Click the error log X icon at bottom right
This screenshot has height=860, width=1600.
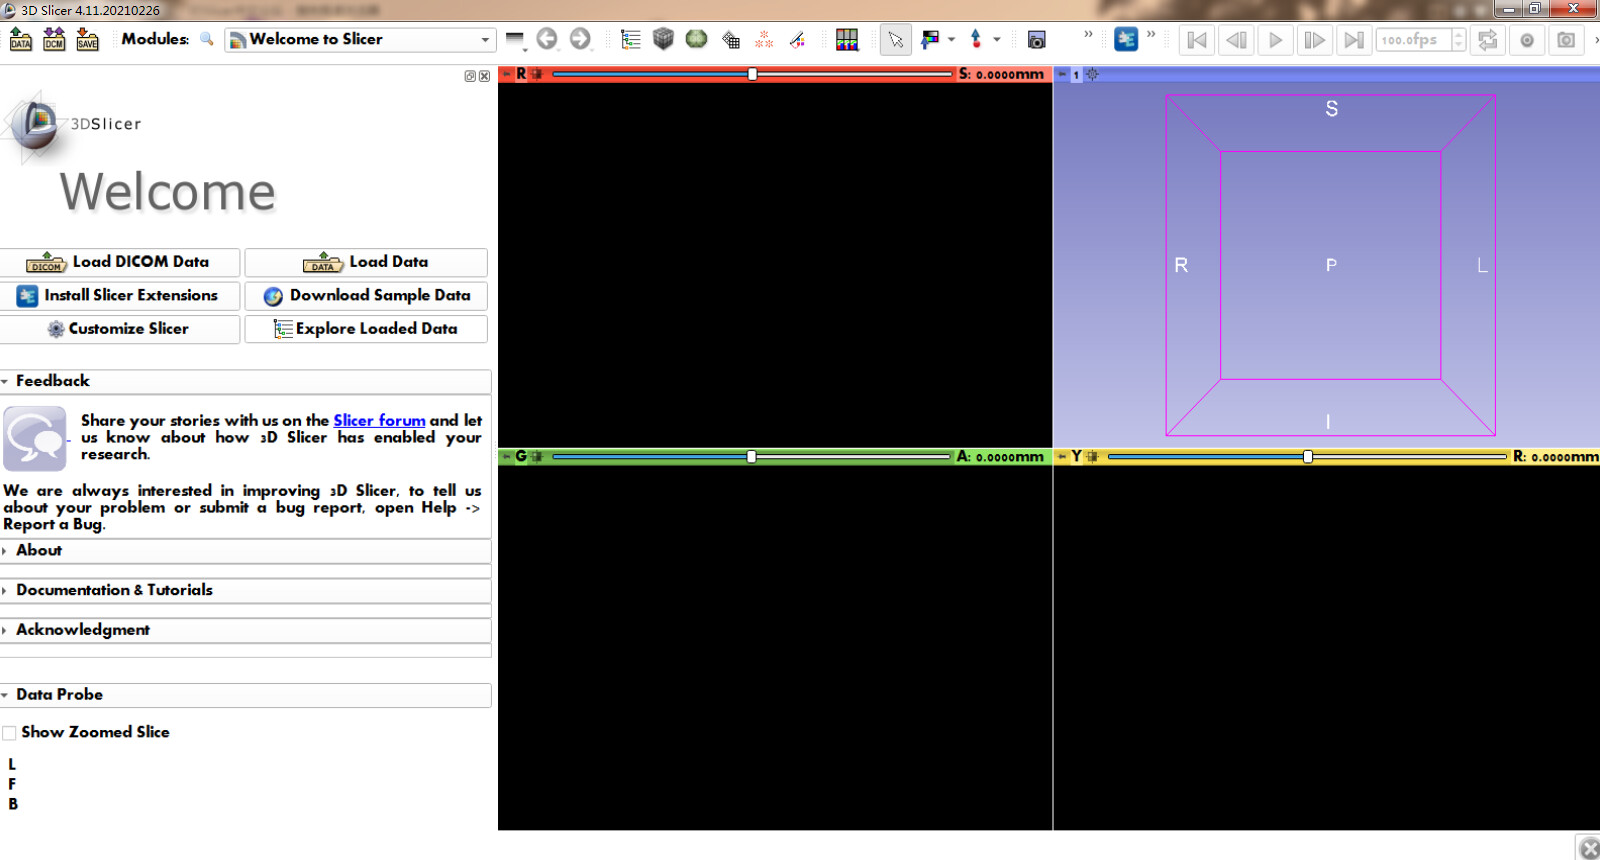1590,849
